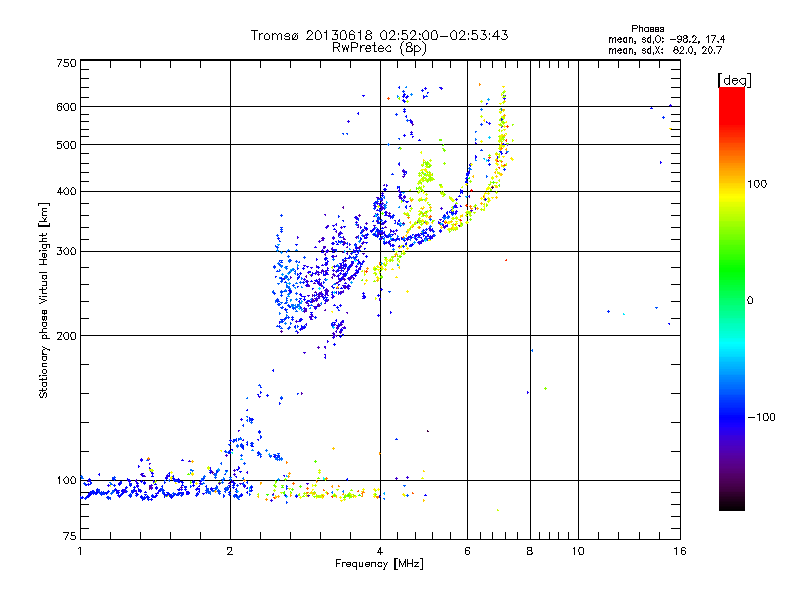800x600 pixels.
Task: Click the 'mean, sd,O: -98.2, 17.4' line
Action: (x=666, y=40)
